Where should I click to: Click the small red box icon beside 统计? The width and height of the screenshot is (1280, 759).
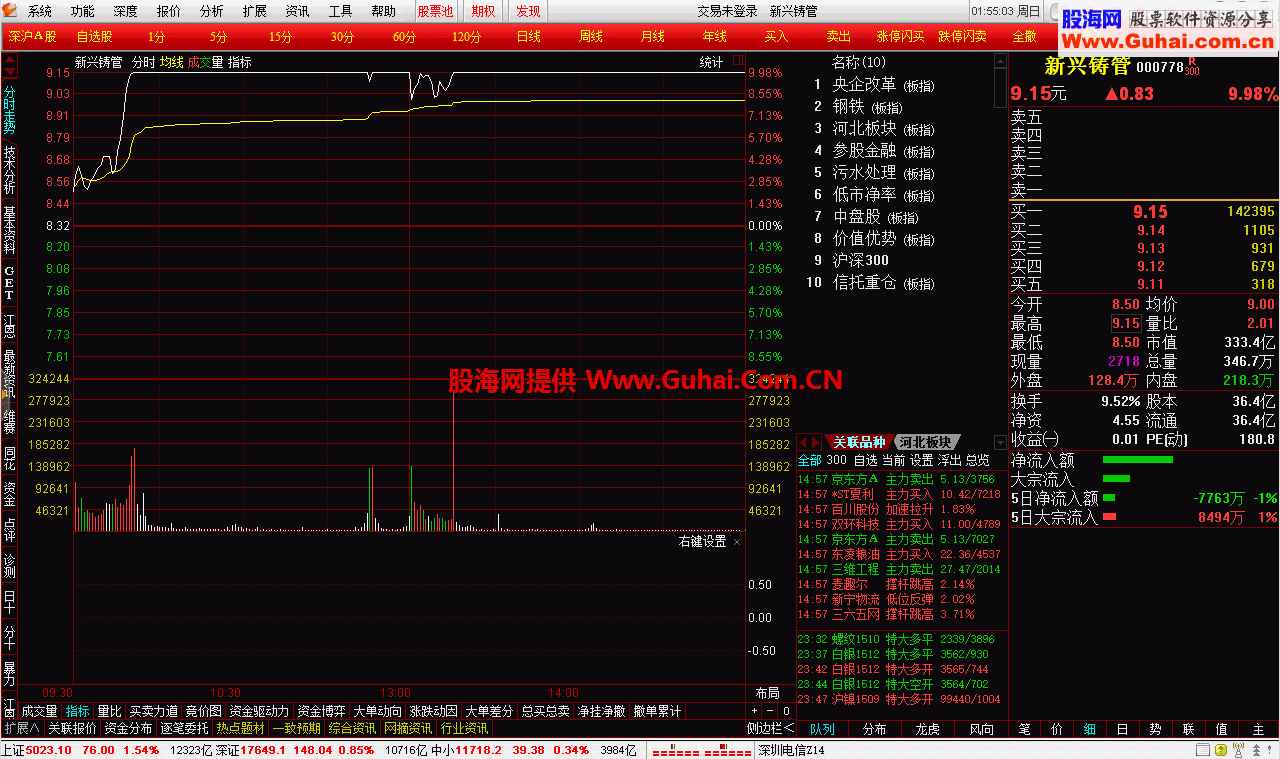[738, 61]
